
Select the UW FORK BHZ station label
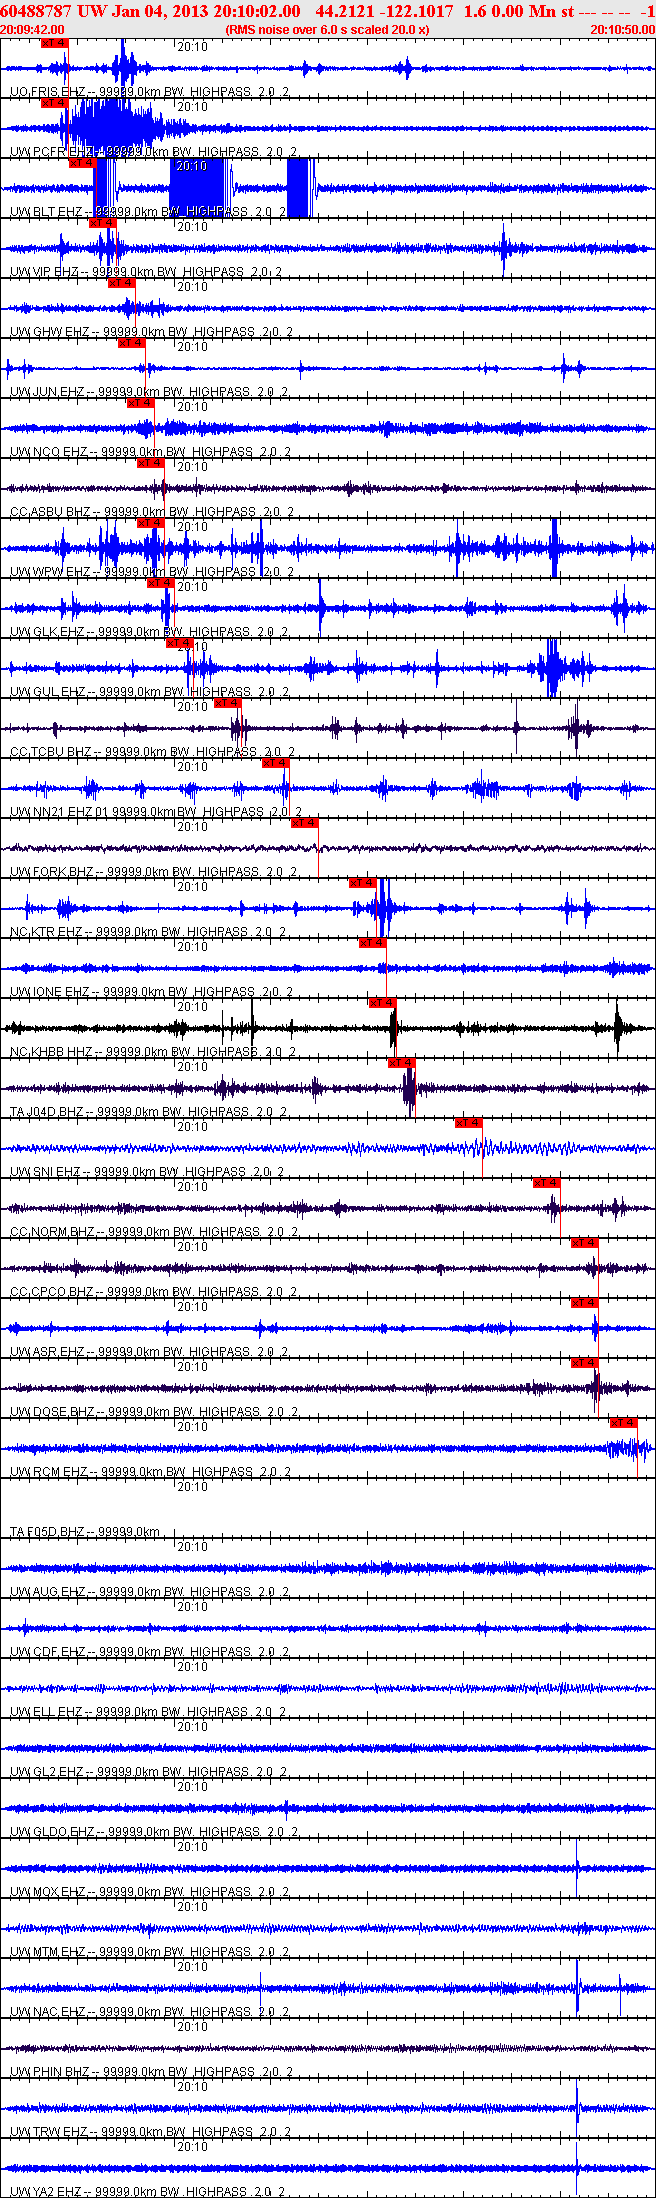click(x=52, y=872)
